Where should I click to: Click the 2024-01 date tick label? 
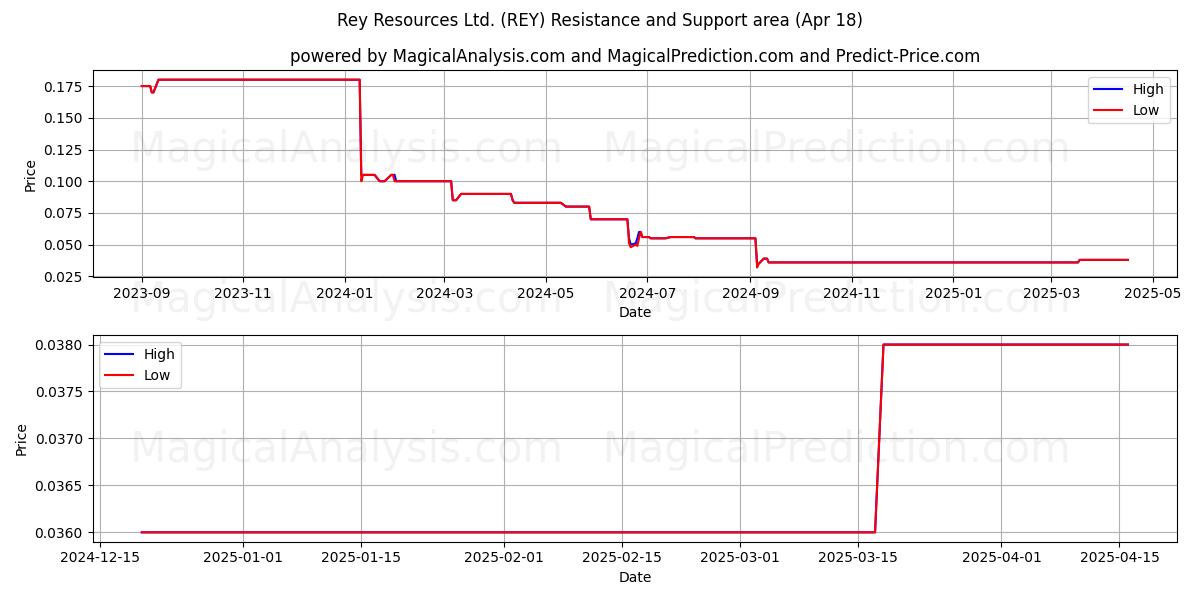pyautogui.click(x=344, y=293)
